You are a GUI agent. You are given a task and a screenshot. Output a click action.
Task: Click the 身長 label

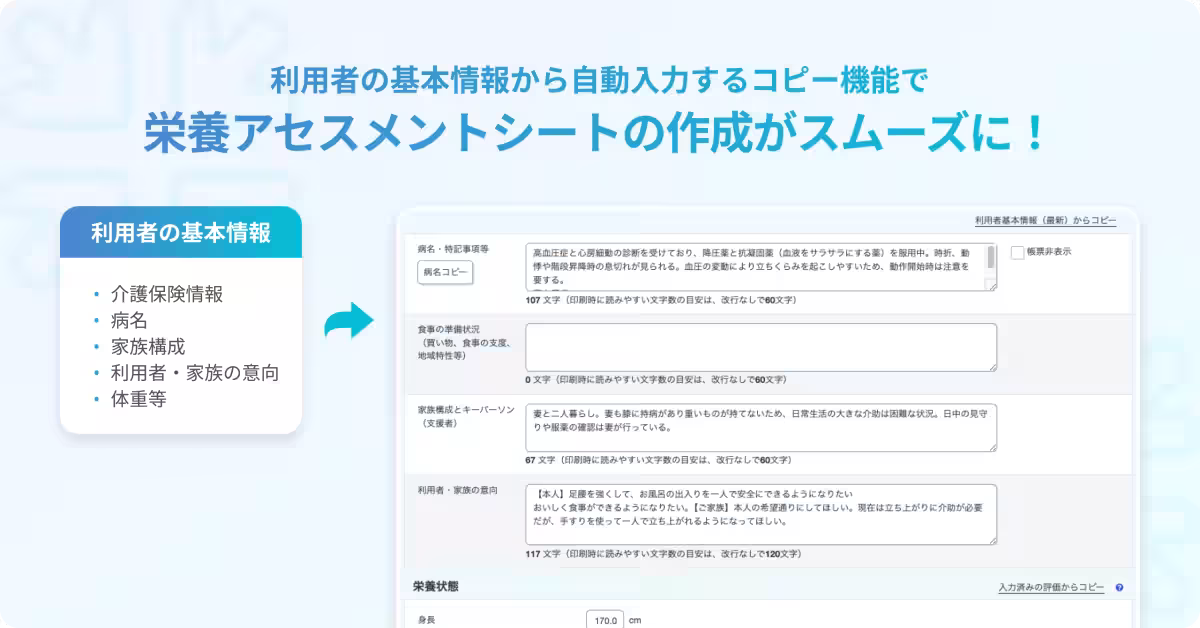pos(428,620)
